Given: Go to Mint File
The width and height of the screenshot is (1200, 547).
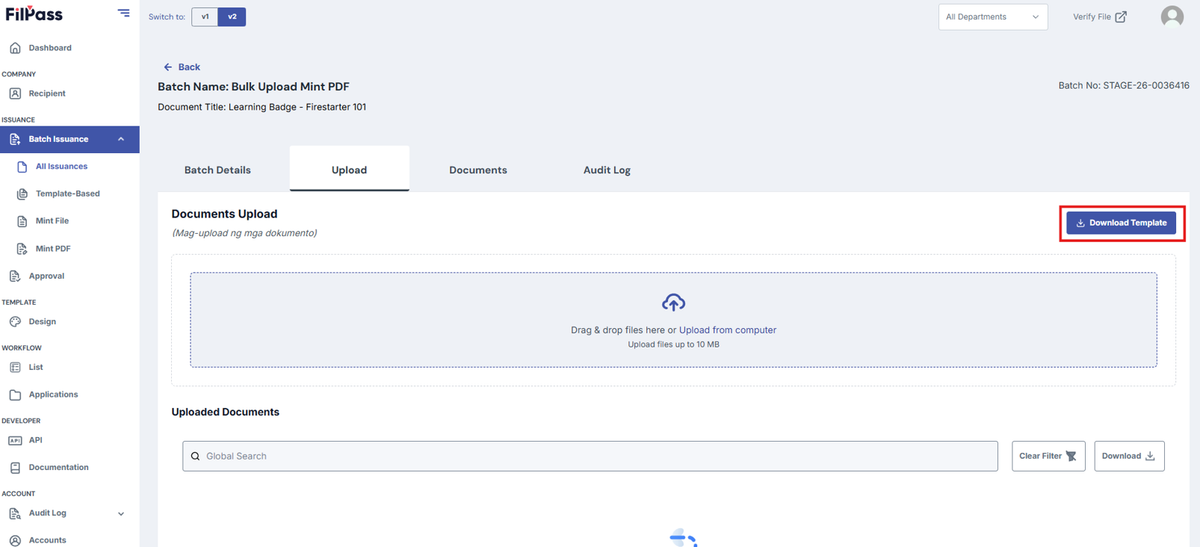Looking at the screenshot, I should tap(52, 220).
